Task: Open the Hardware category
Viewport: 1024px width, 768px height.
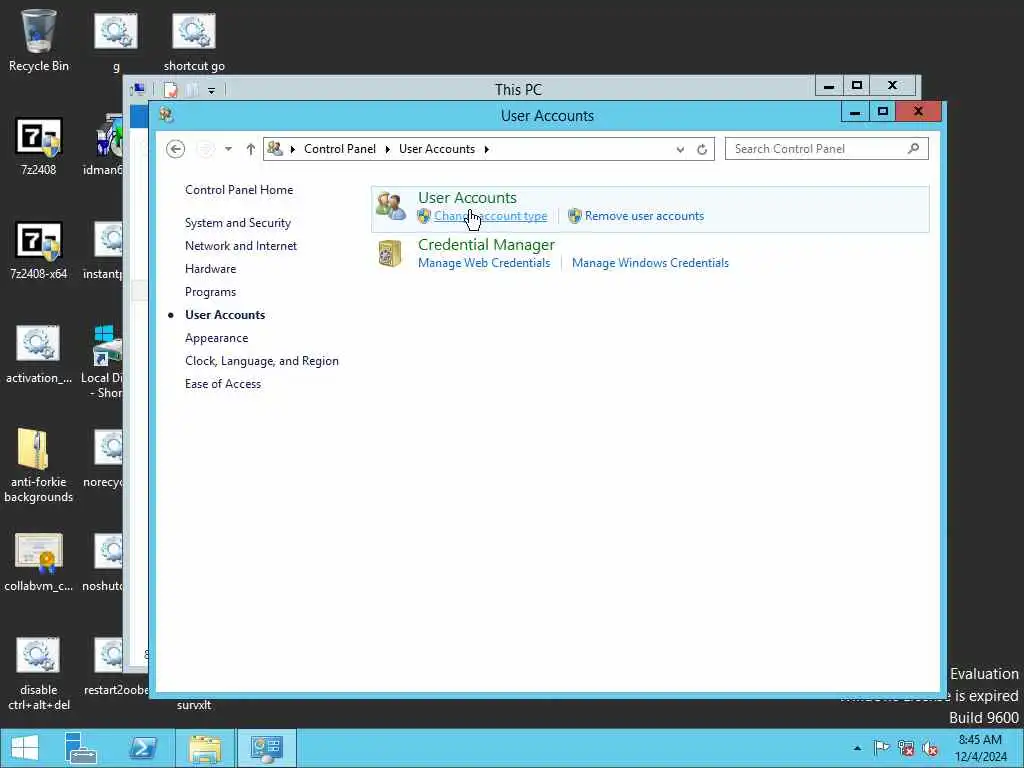Action: click(210, 269)
